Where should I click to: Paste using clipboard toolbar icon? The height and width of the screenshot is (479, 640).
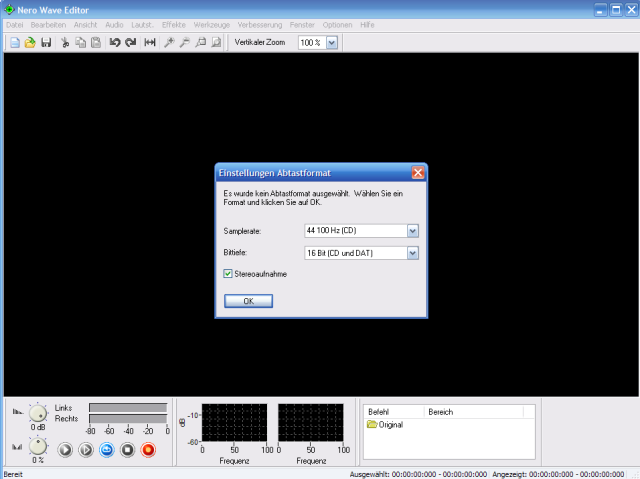coord(96,42)
